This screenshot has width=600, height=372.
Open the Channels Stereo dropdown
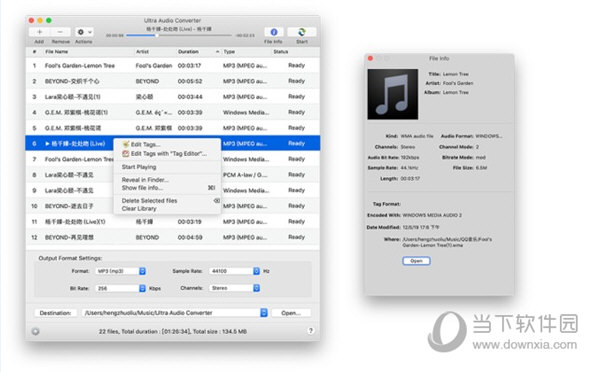pos(234,288)
